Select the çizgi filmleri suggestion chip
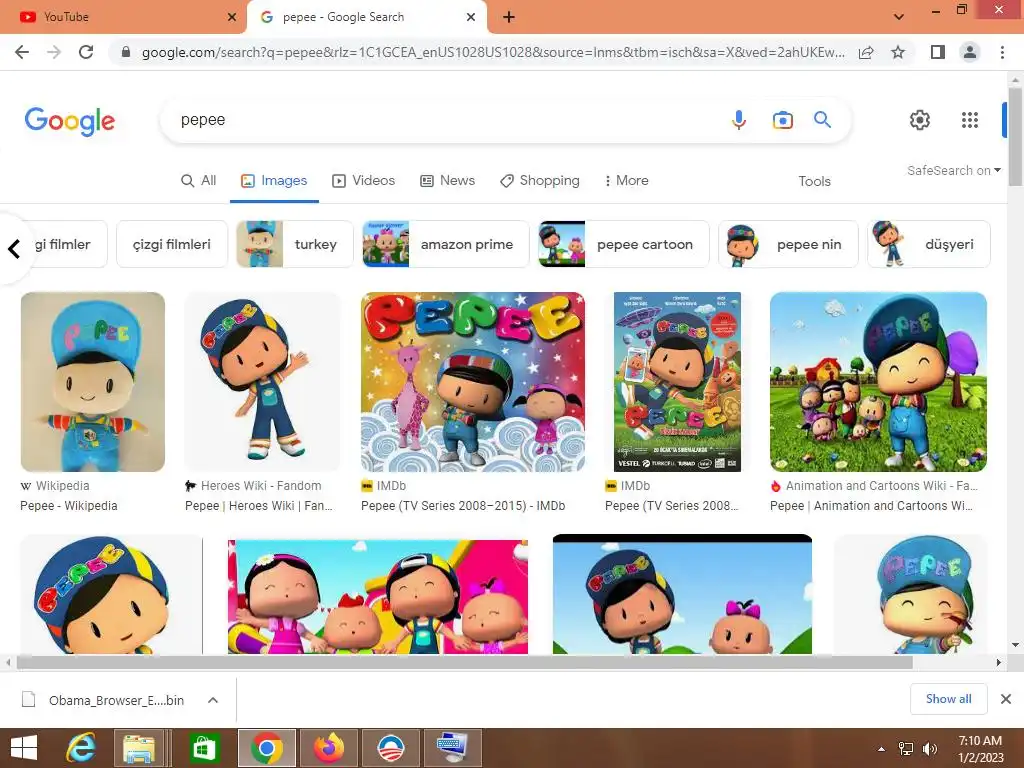Image resolution: width=1024 pixels, height=768 pixels. (172, 244)
